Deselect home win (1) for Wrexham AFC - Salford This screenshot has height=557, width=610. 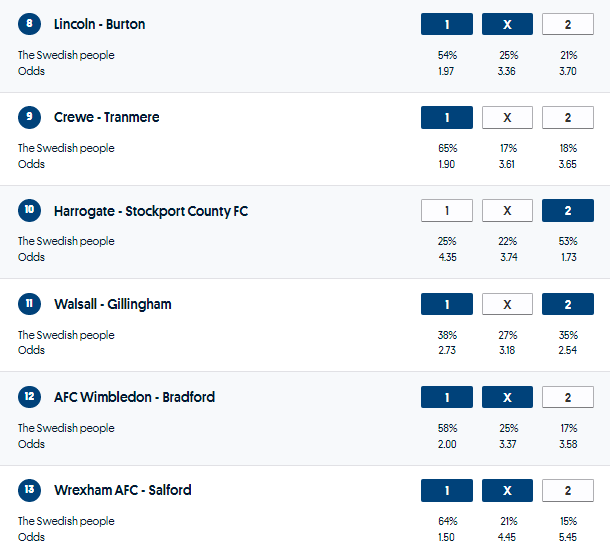[x=447, y=490]
